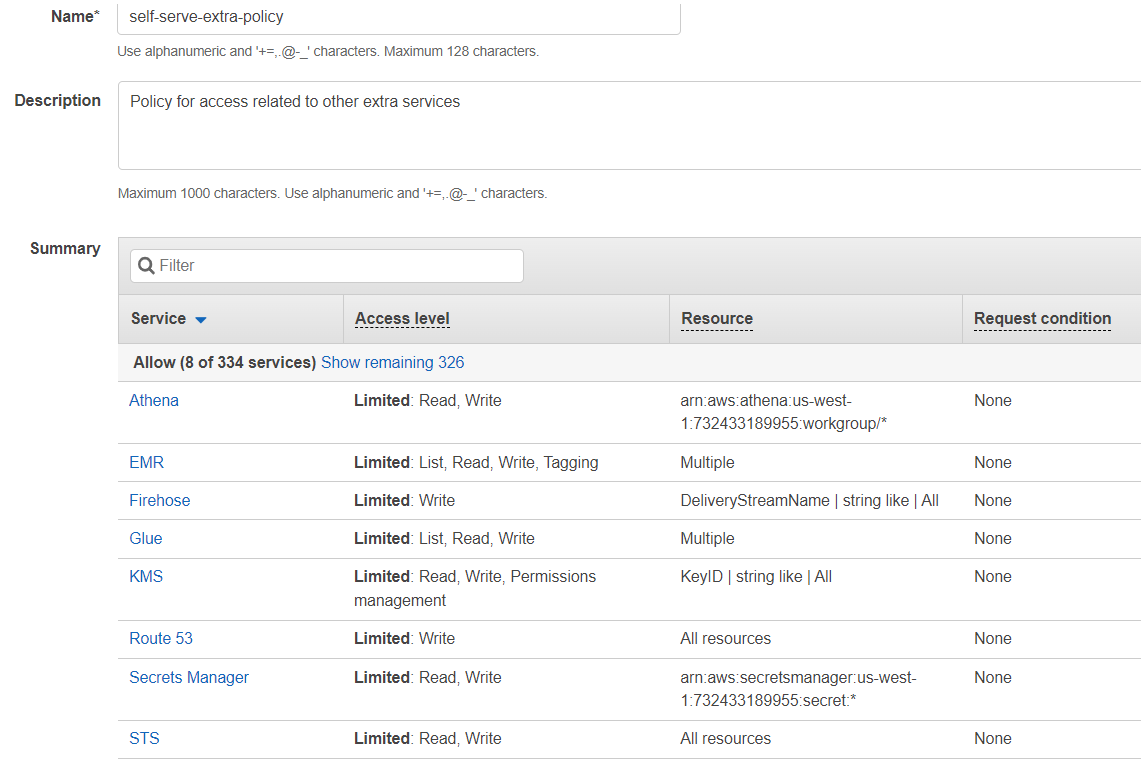
Task: Open the KMS service link
Action: click(146, 576)
